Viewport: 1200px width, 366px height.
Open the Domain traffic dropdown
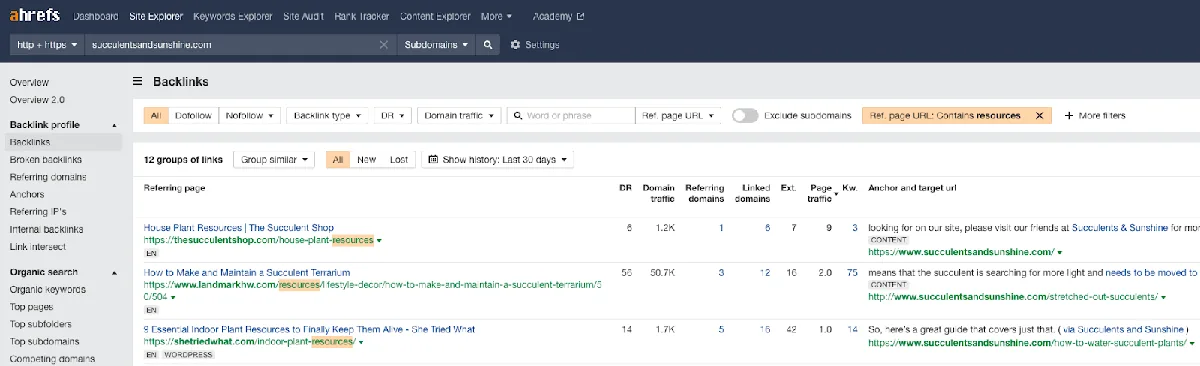pos(458,116)
